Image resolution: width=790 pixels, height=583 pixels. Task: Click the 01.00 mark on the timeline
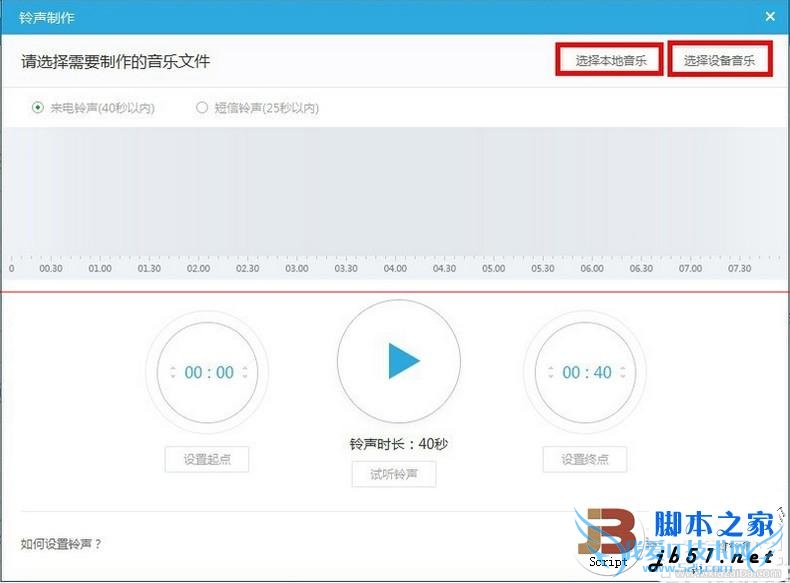coord(100,269)
